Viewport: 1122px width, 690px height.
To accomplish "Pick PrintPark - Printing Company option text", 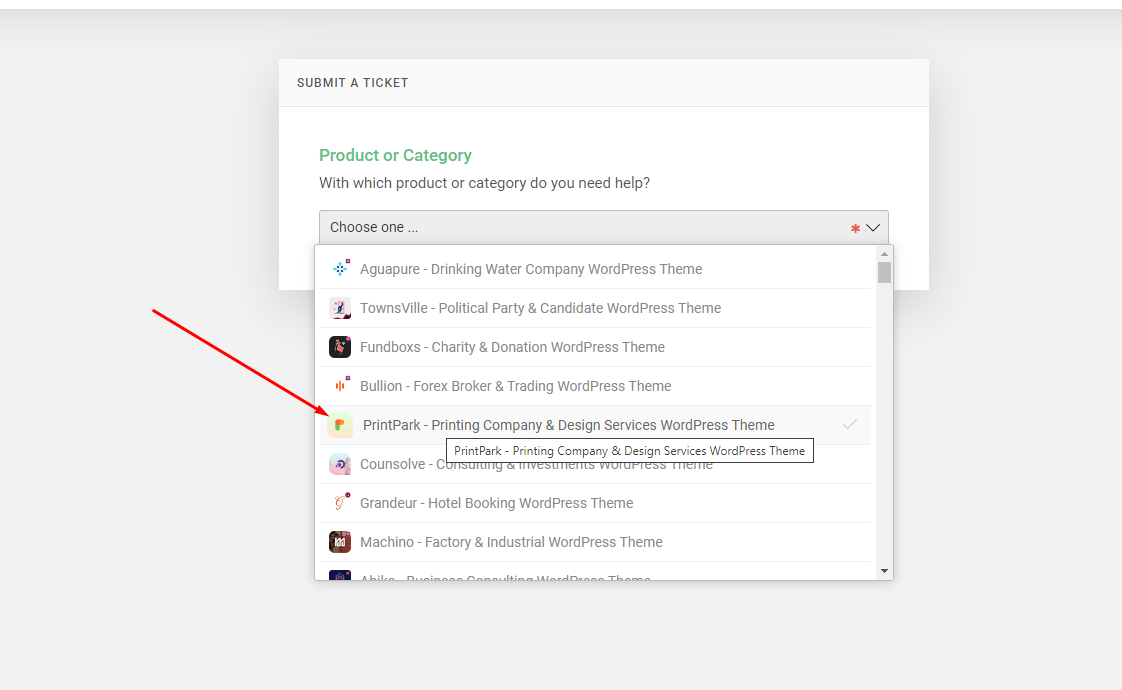I will pos(569,425).
